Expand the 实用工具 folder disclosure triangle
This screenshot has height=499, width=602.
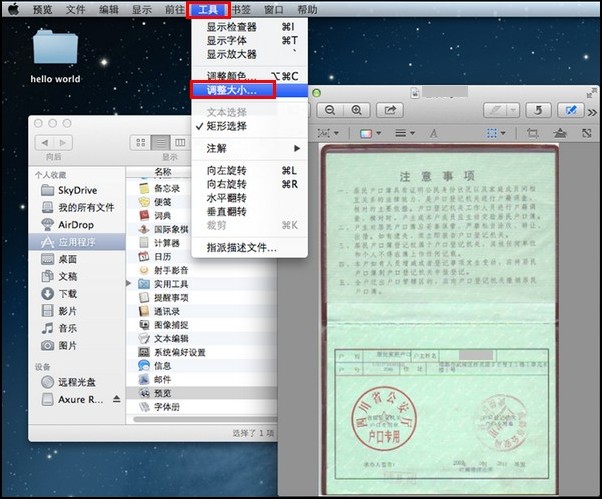(131, 284)
